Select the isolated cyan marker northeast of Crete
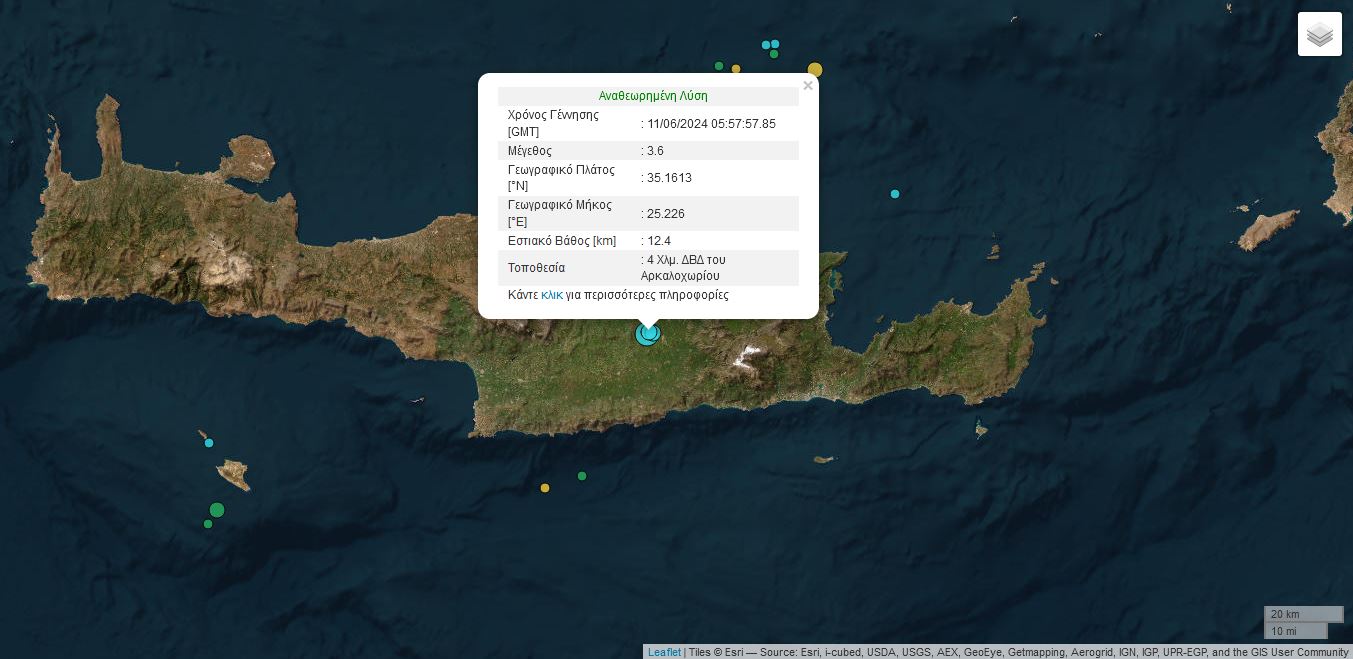Image resolution: width=1353 pixels, height=659 pixels. [x=895, y=194]
